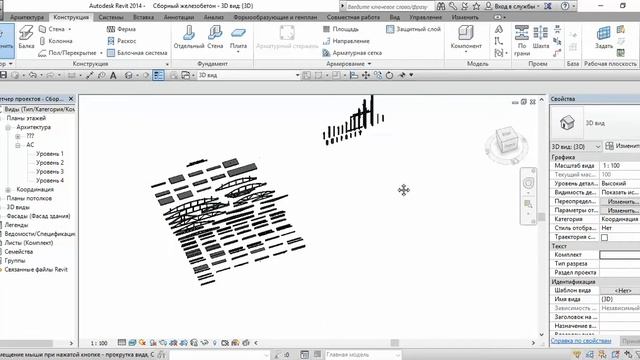The image size is (640, 360).
Task: Select the Площадь reinforcement tool
Action: point(341,29)
